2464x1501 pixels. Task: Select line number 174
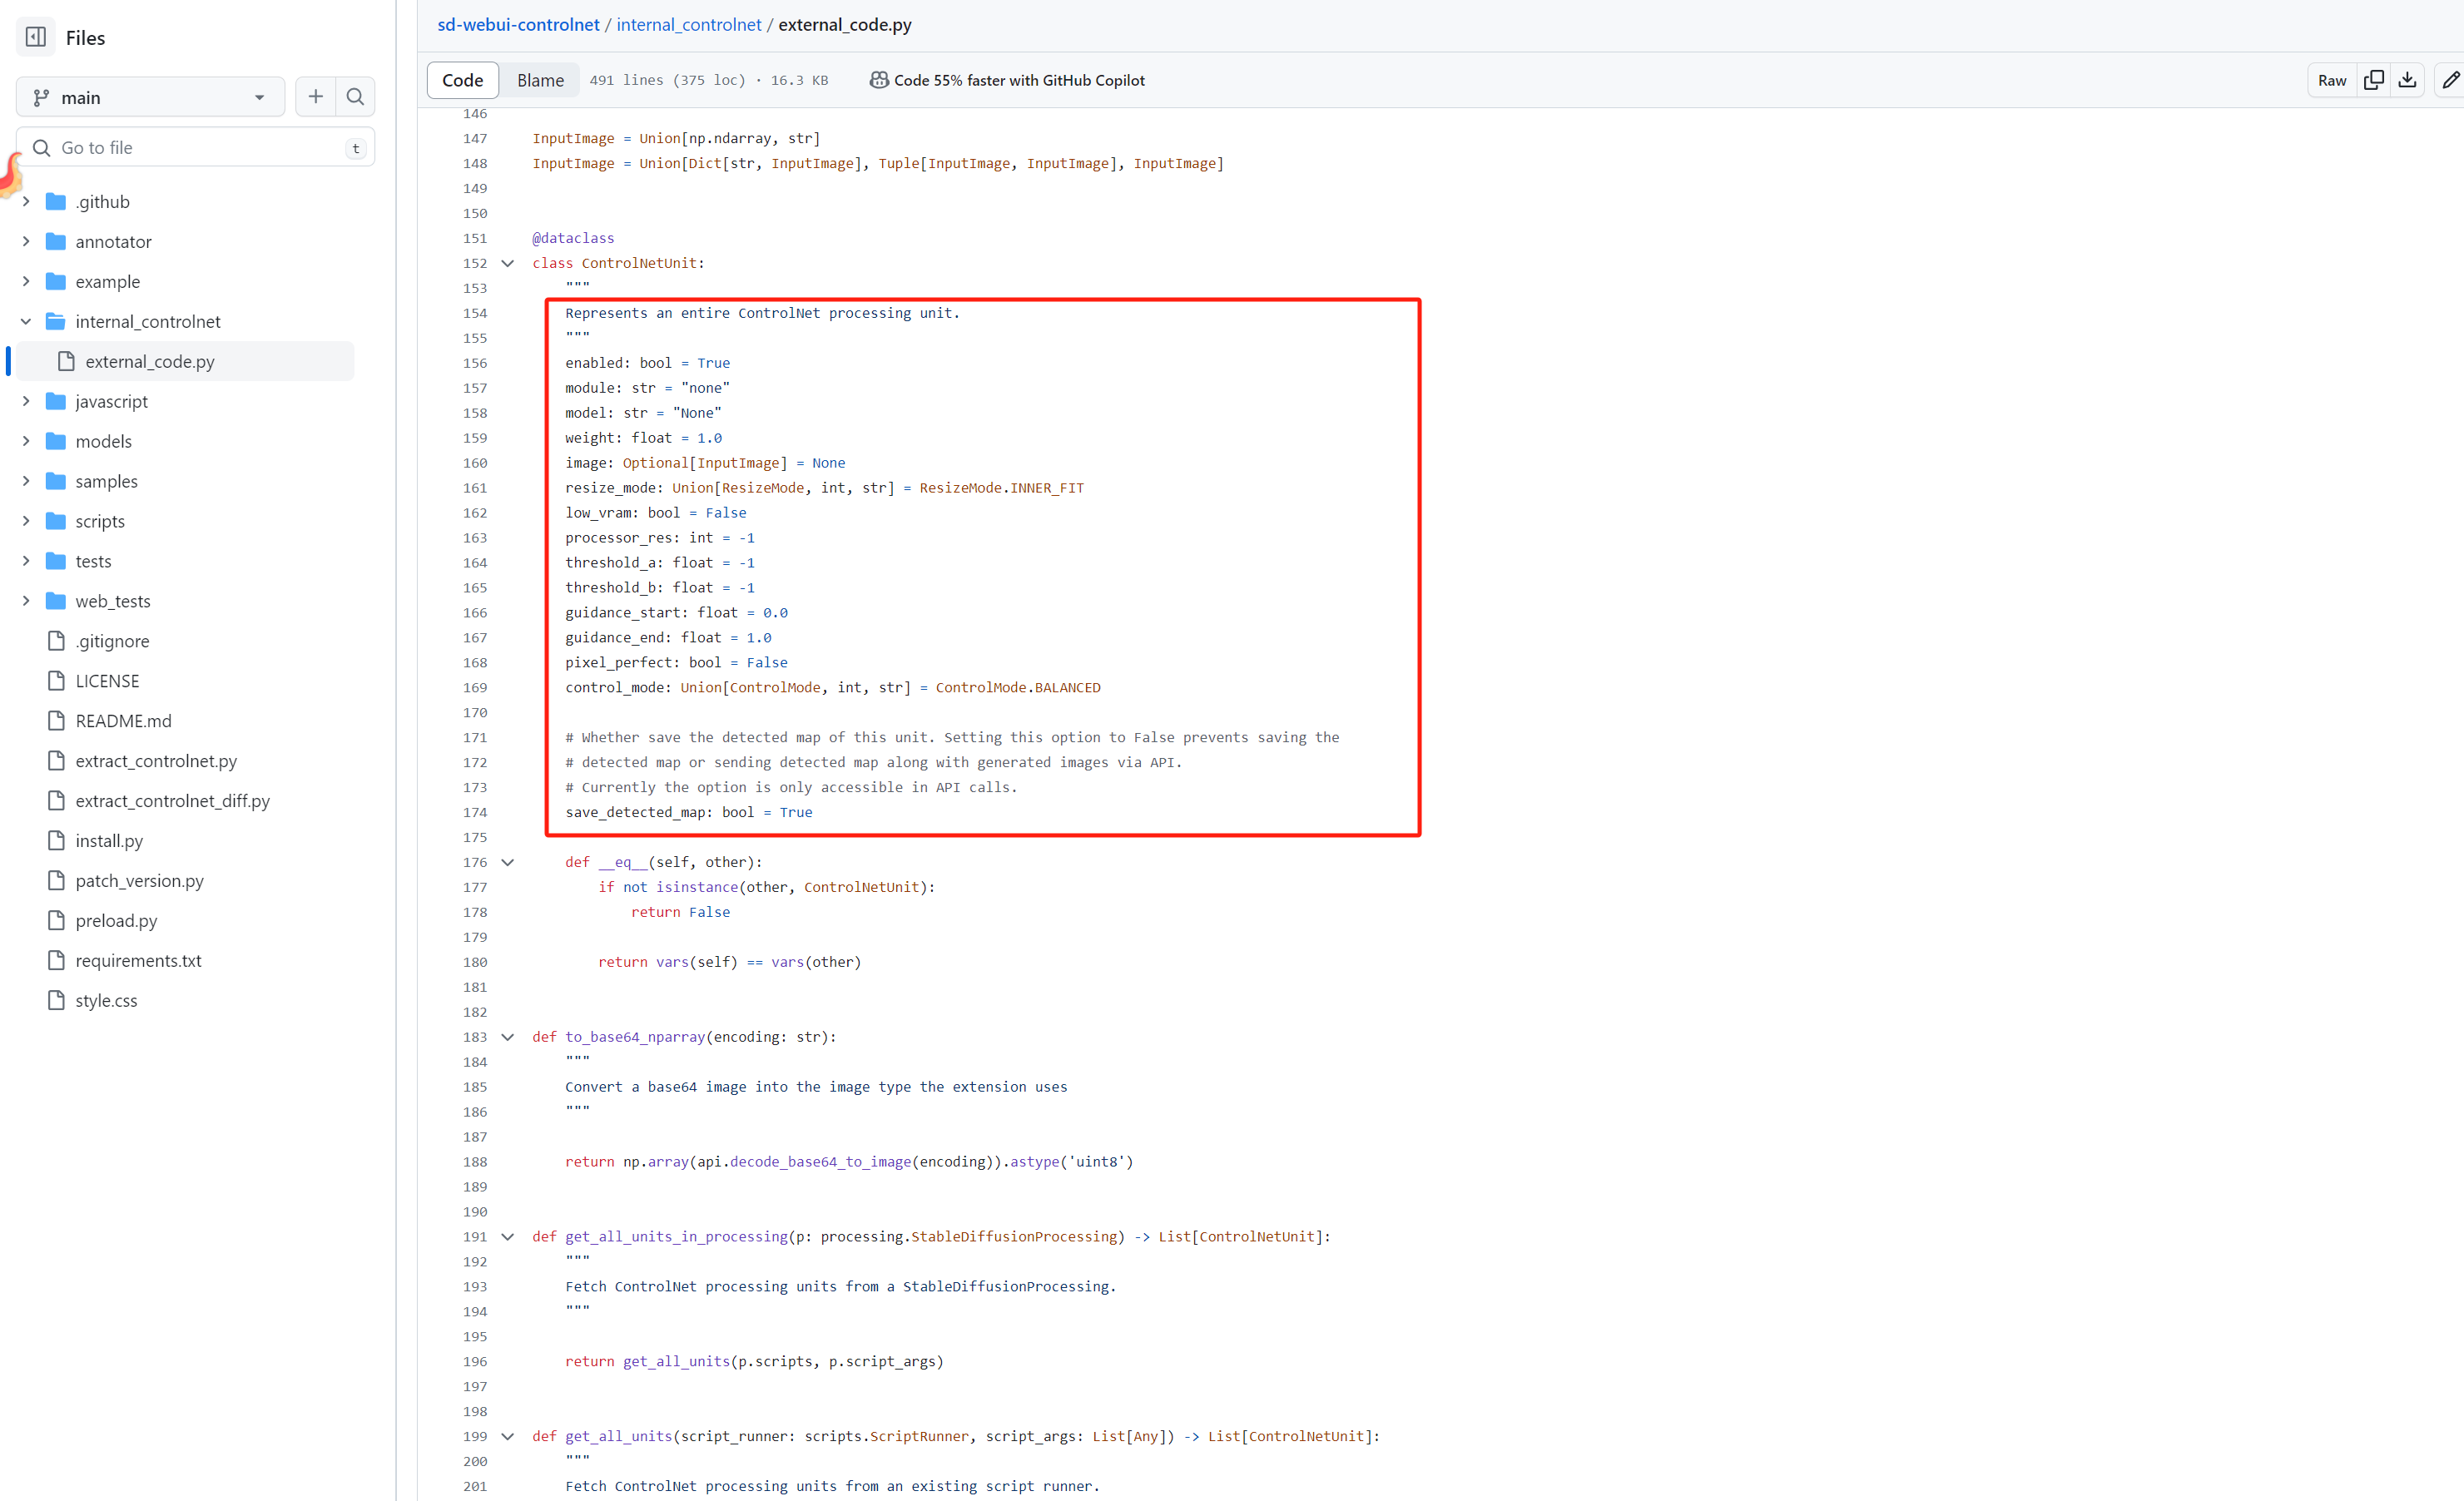tap(475, 812)
